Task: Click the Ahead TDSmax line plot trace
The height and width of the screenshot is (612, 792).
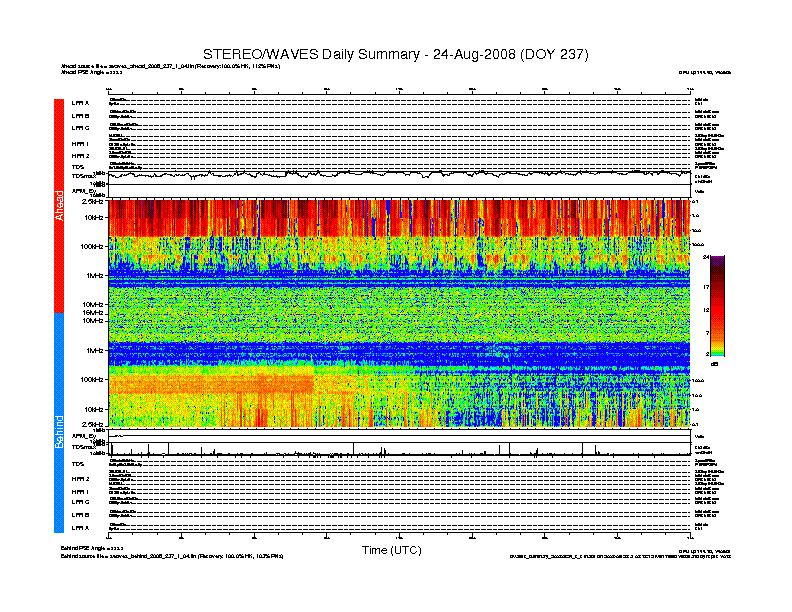Action: click(399, 175)
